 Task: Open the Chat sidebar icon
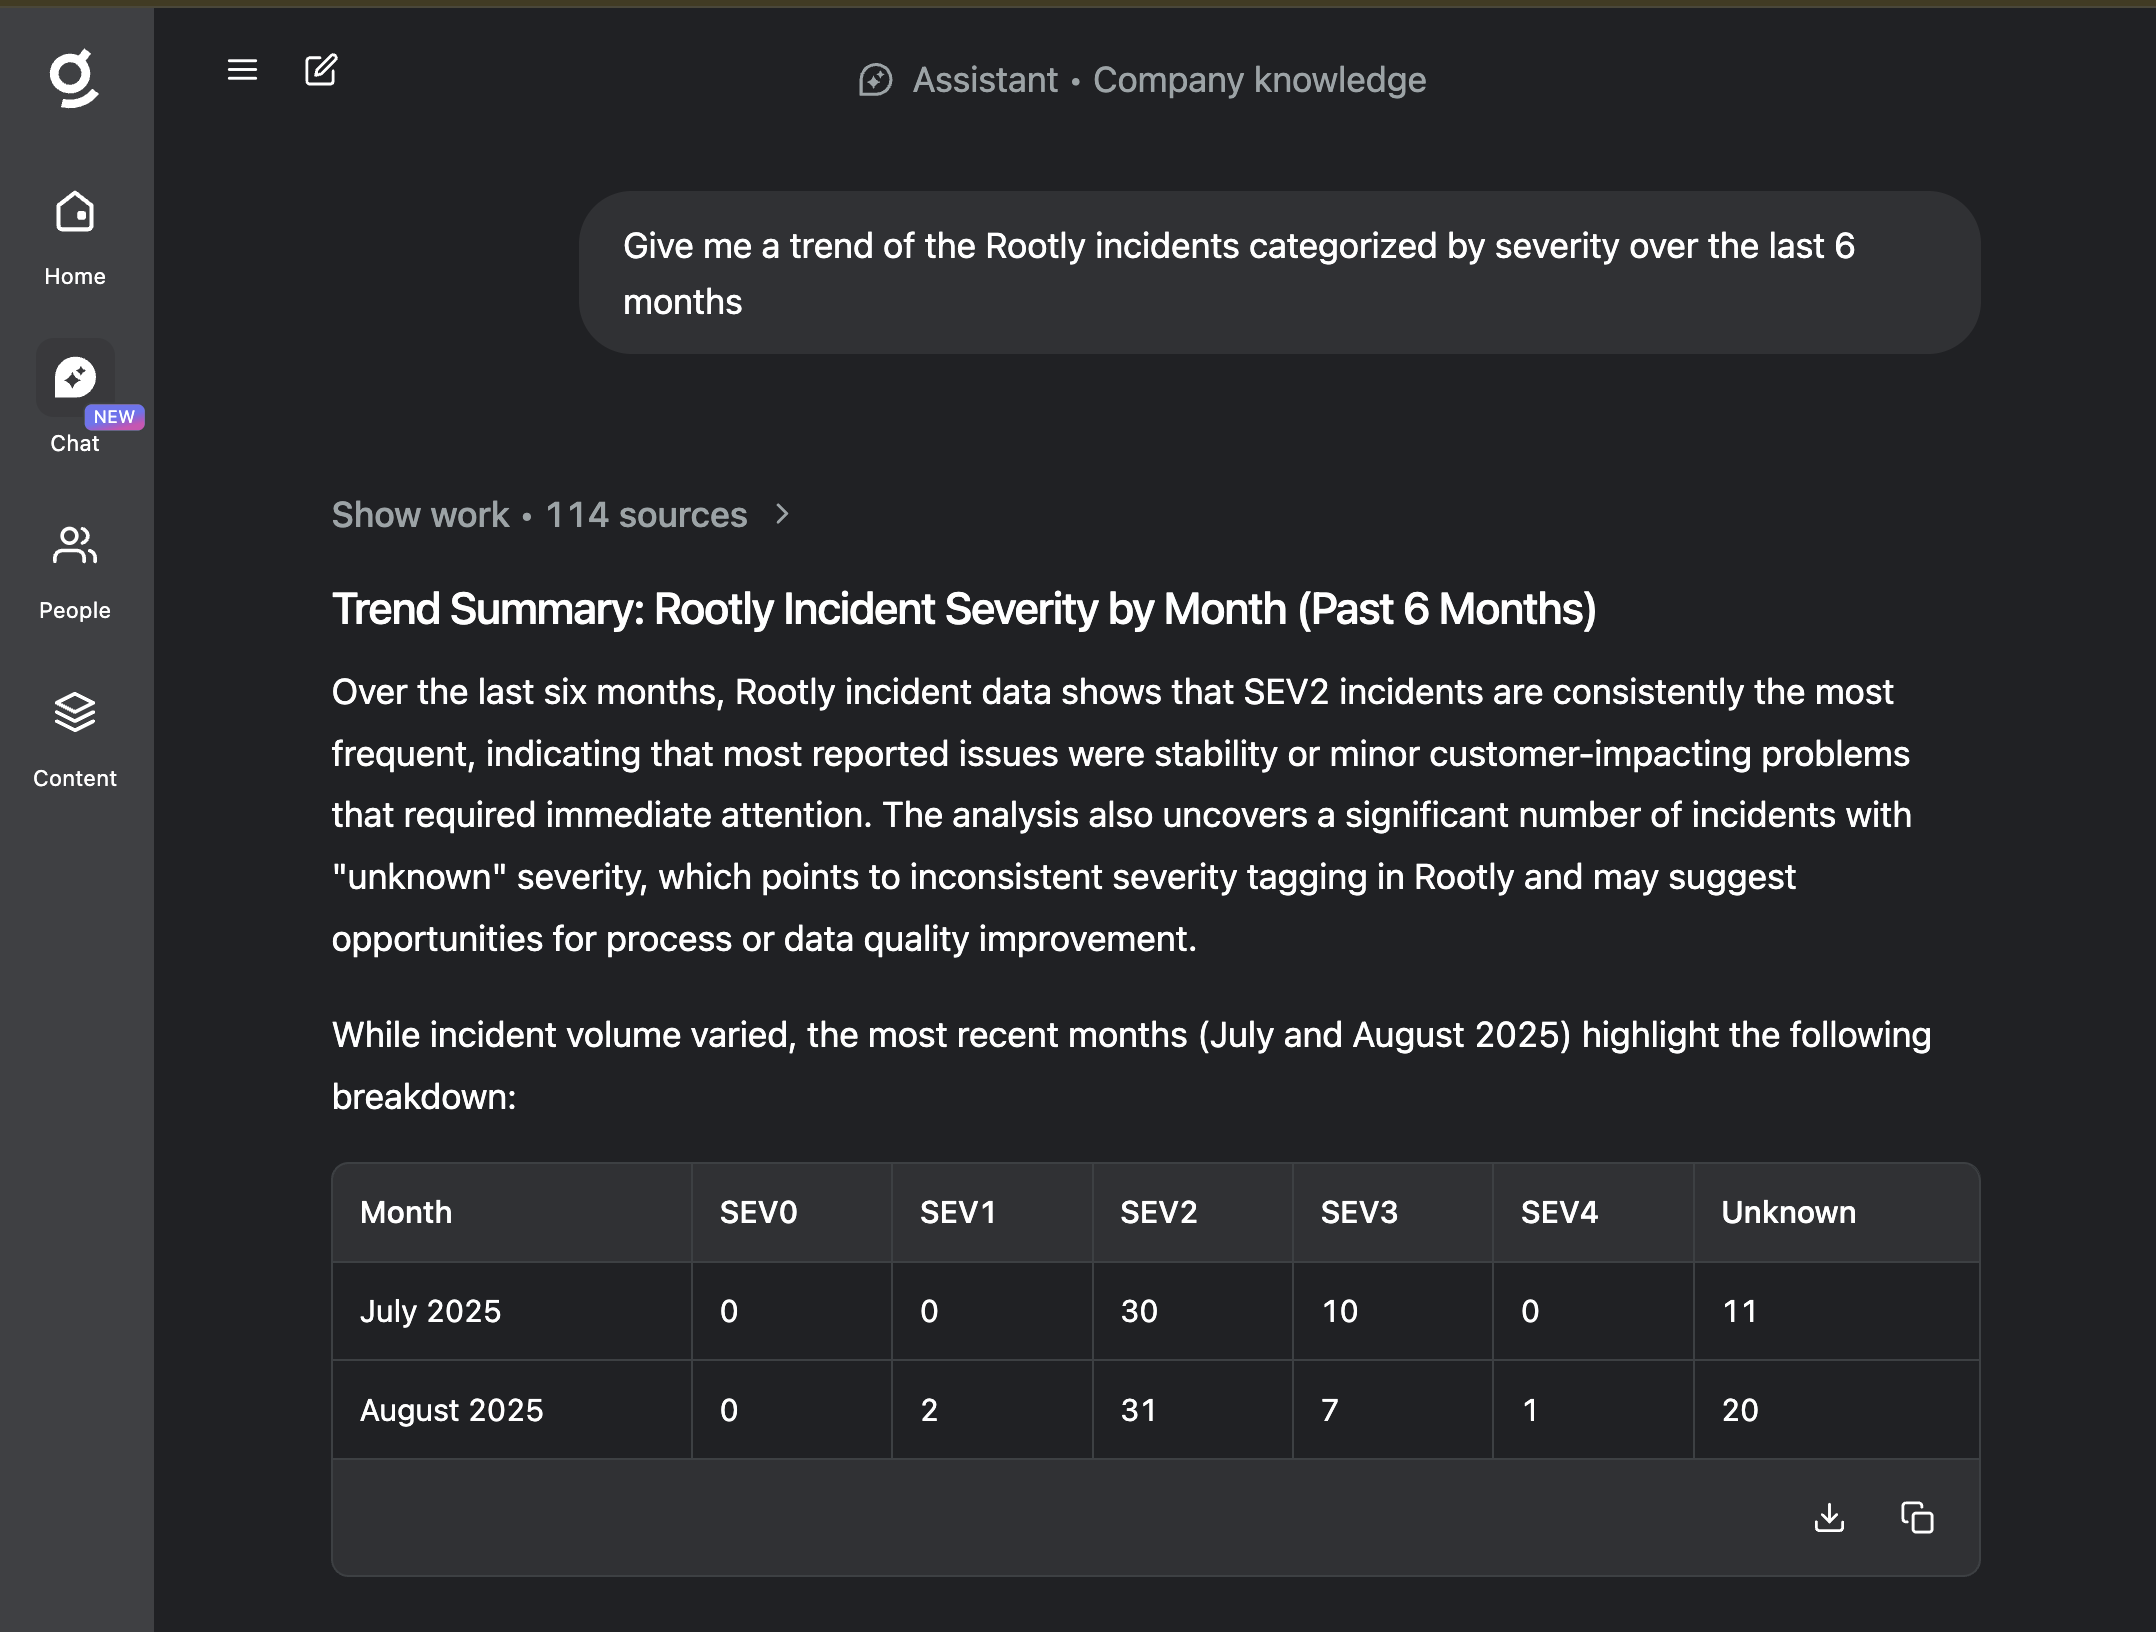tap(75, 379)
